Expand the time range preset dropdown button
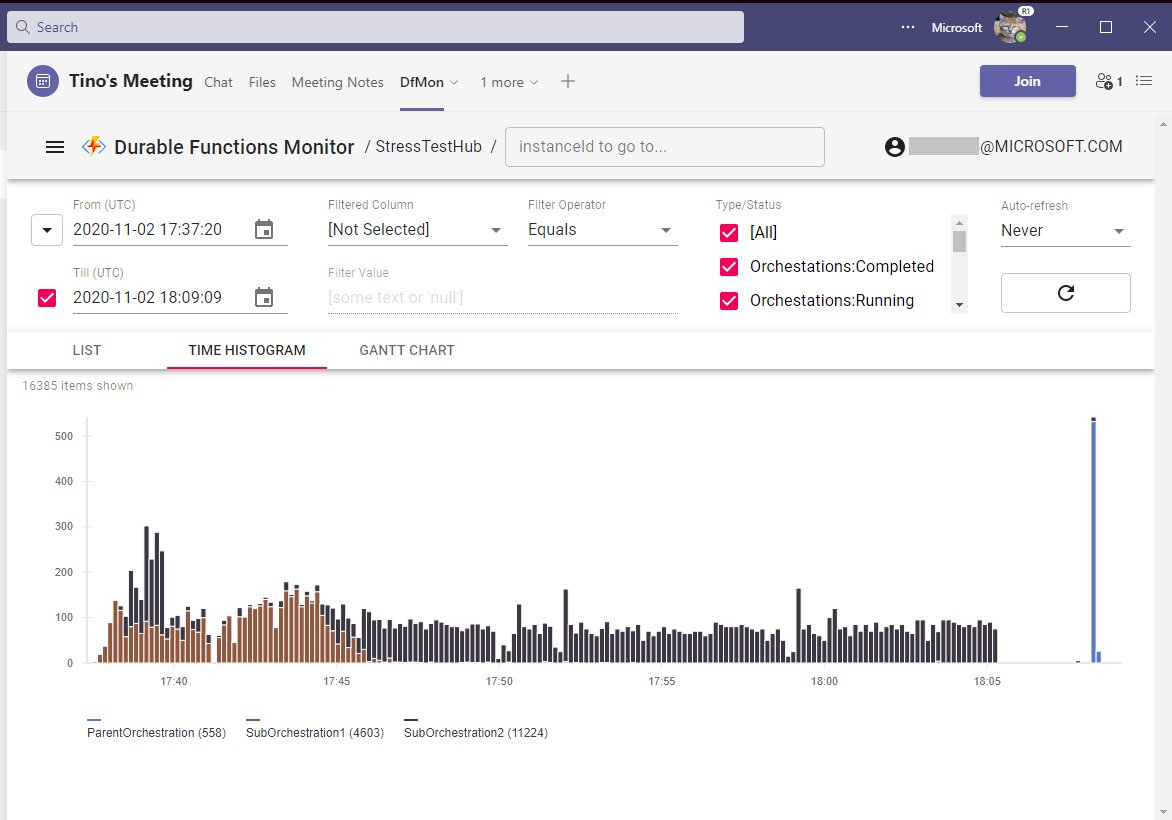1172x820 pixels. click(47, 230)
